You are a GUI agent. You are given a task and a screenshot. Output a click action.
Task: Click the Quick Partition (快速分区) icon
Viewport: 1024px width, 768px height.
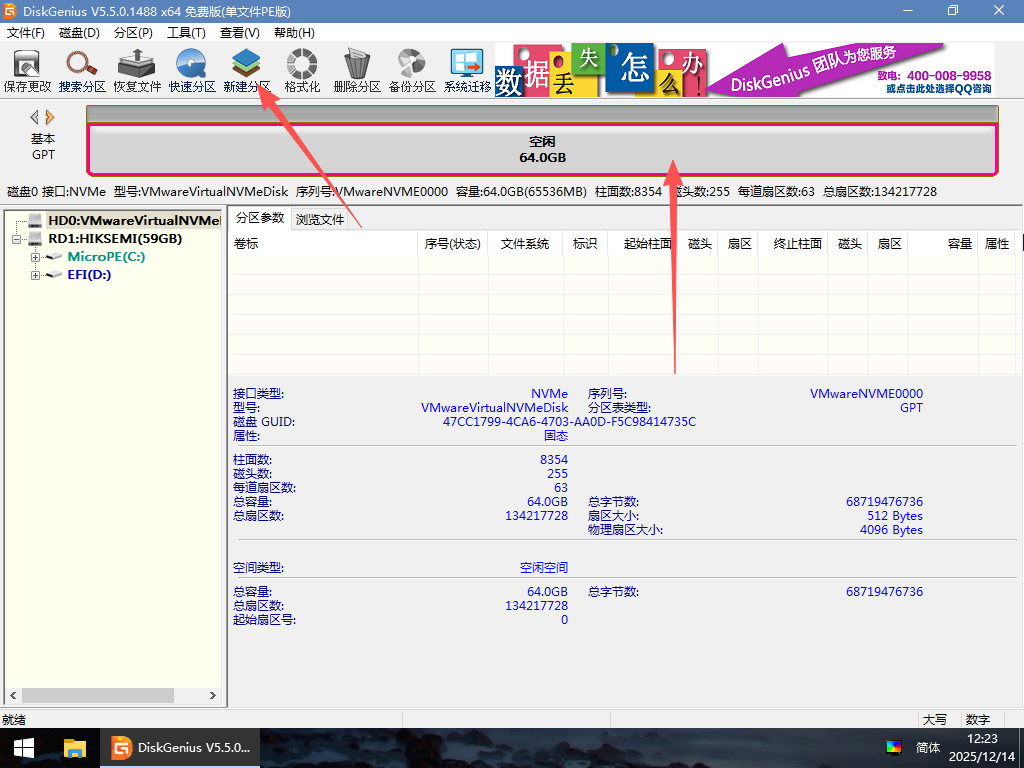point(192,70)
